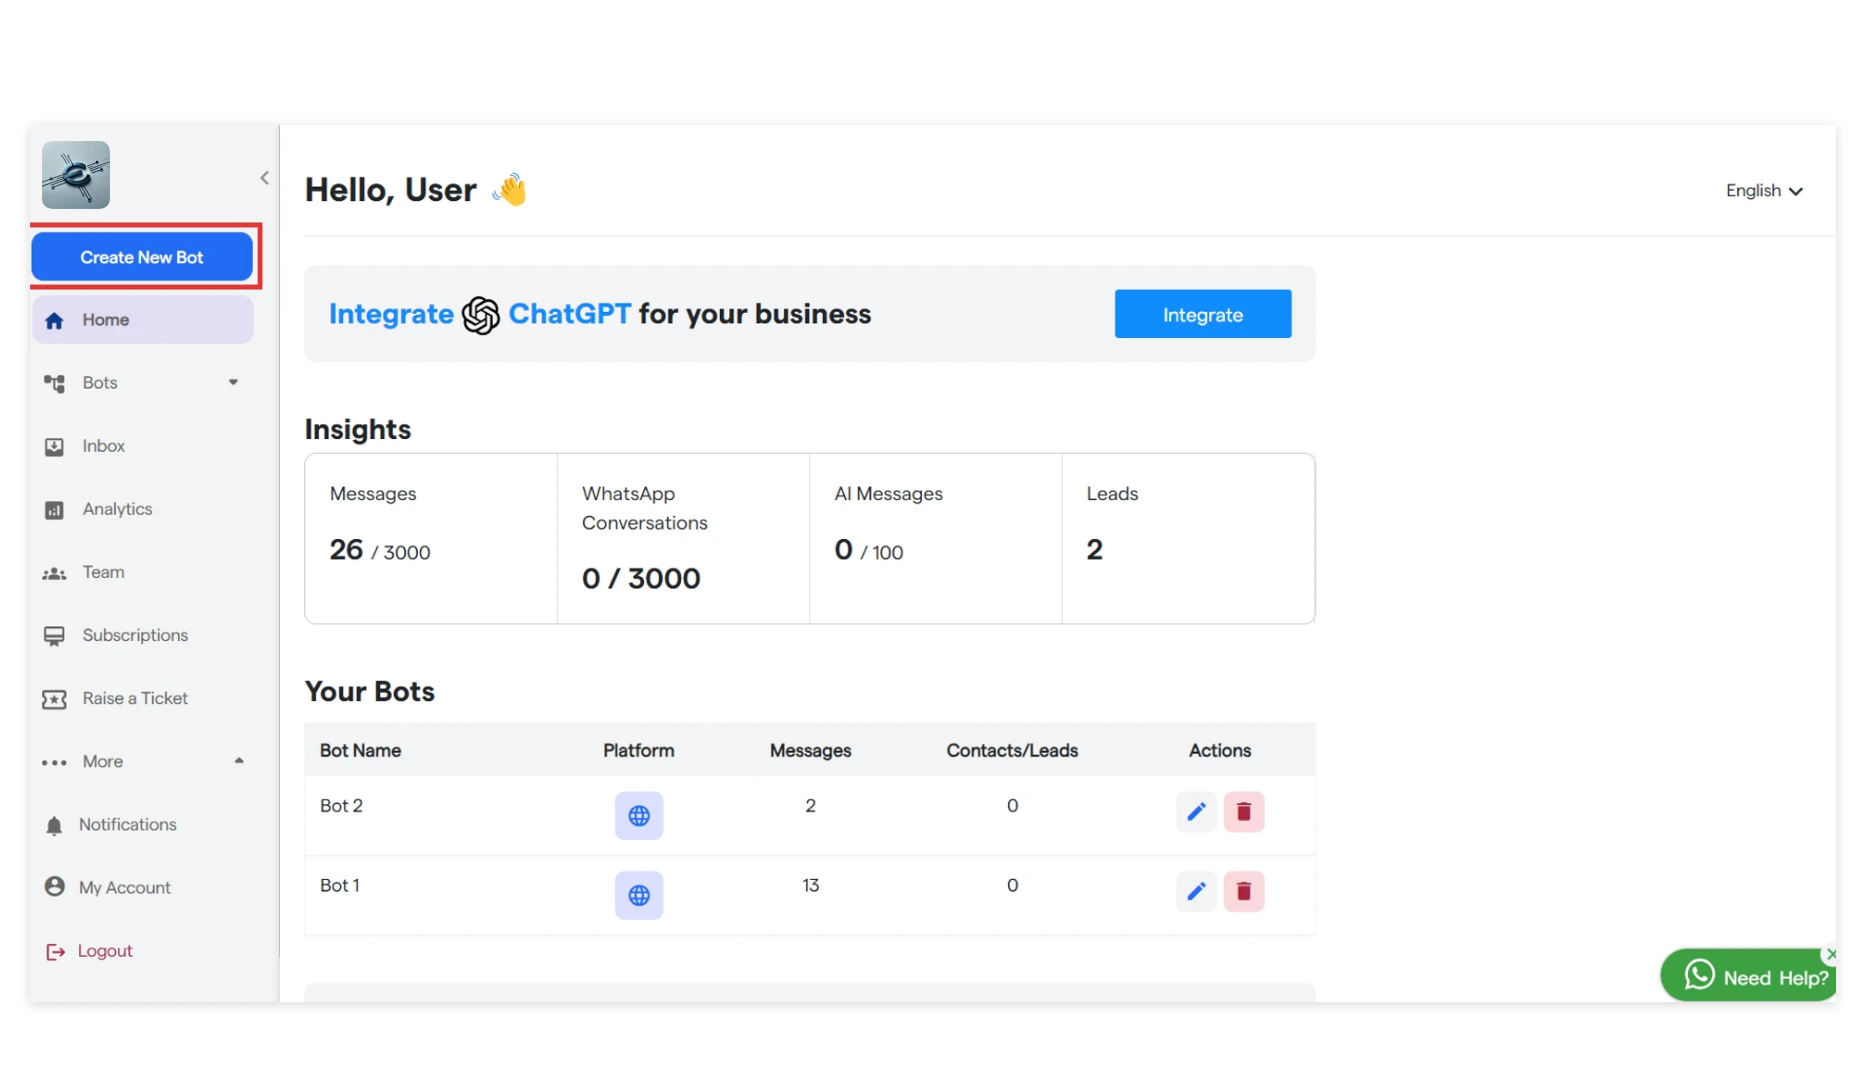The width and height of the screenshot is (1866, 1080).
Task: Click Bot 1 messages count 13
Action: 811,886
